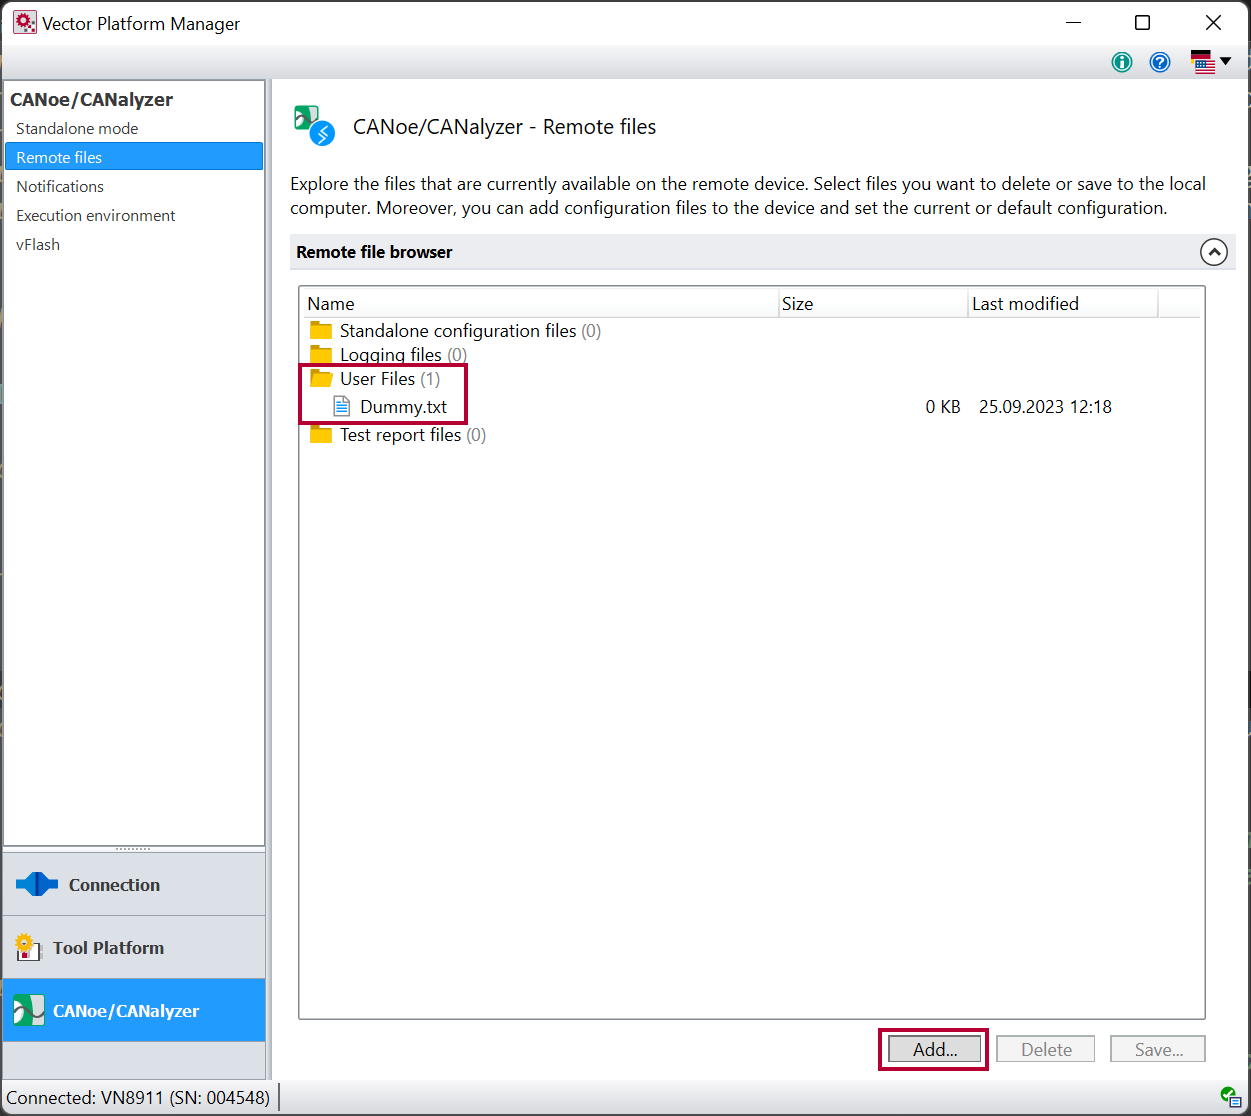1251x1116 pixels.
Task: Click the CANoe/CANalyzer Remote files header icon
Action: (x=314, y=126)
